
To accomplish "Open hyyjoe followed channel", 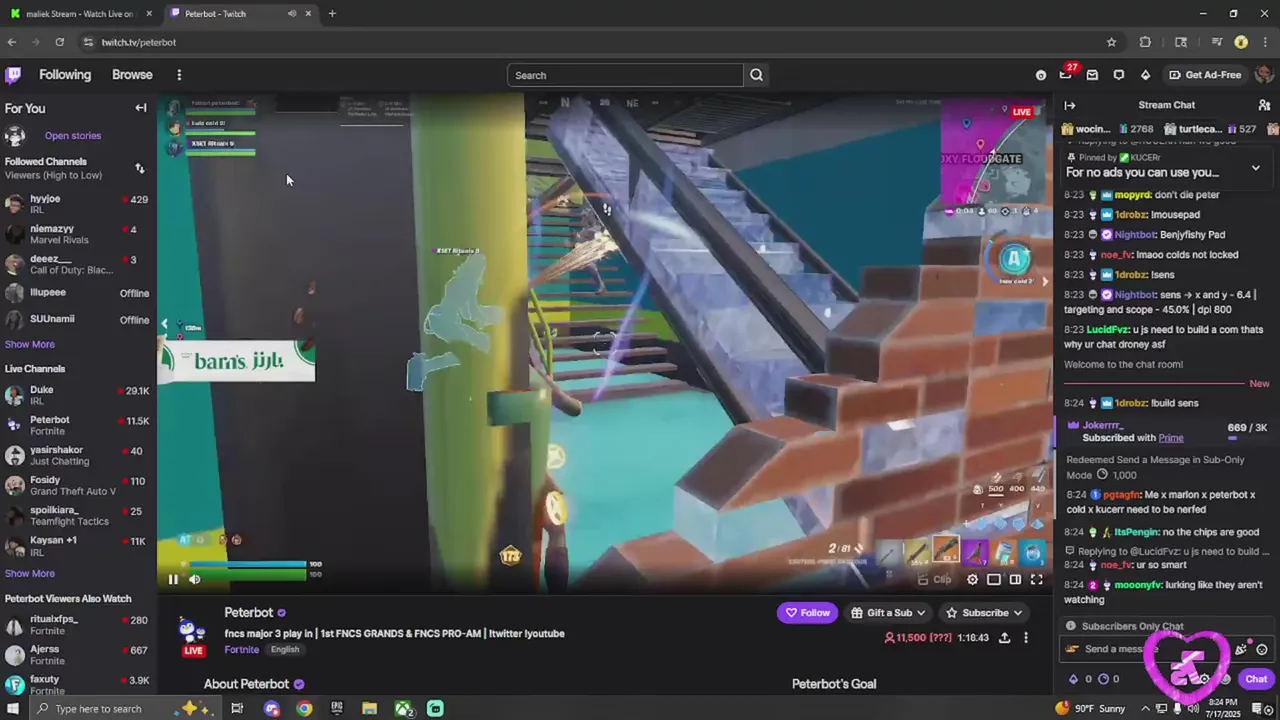I will point(78,204).
